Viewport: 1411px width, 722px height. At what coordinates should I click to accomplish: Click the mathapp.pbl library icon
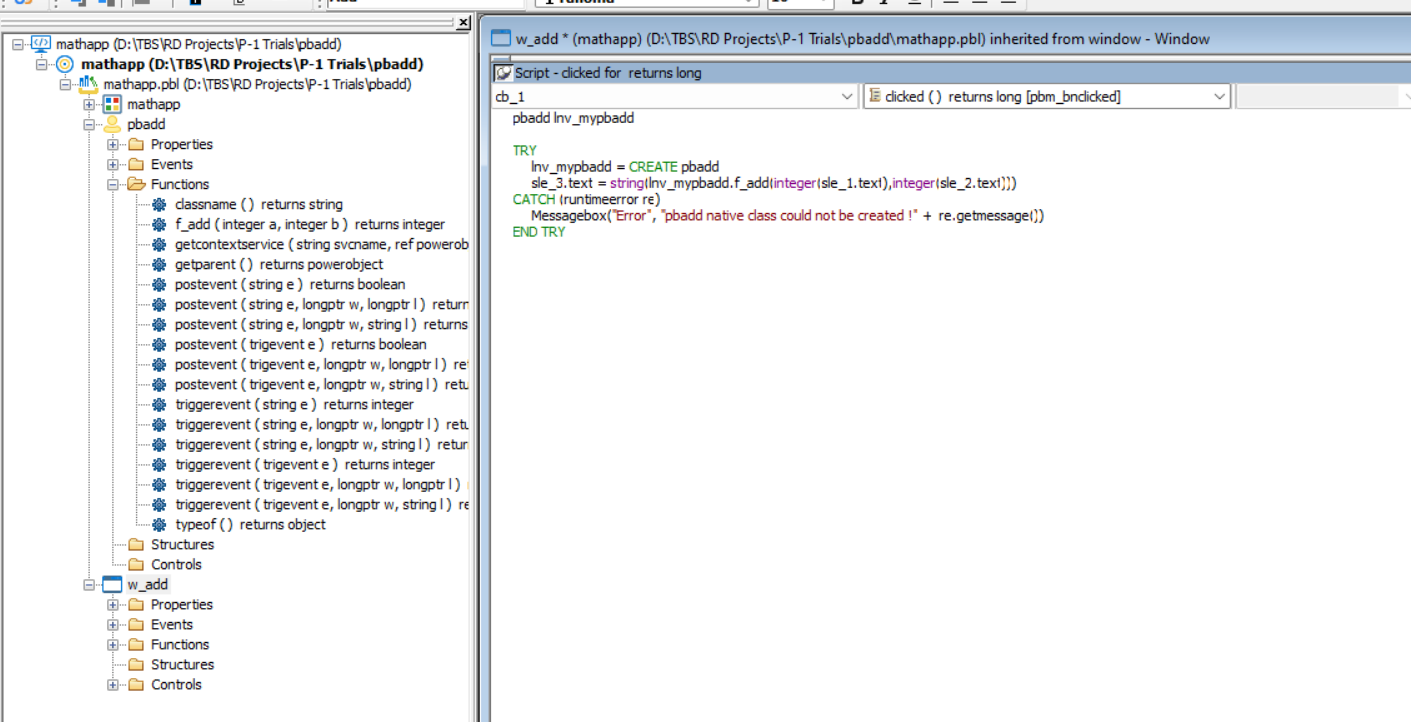[x=88, y=84]
